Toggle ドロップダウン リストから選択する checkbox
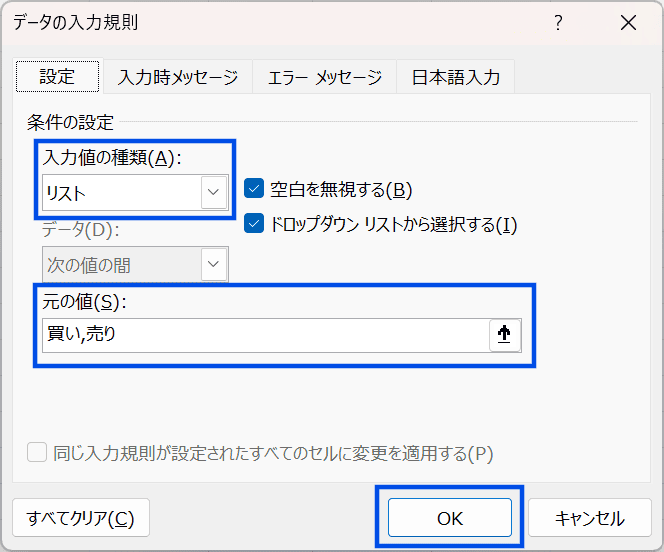Image resolution: width=664 pixels, height=552 pixels. coord(254,224)
